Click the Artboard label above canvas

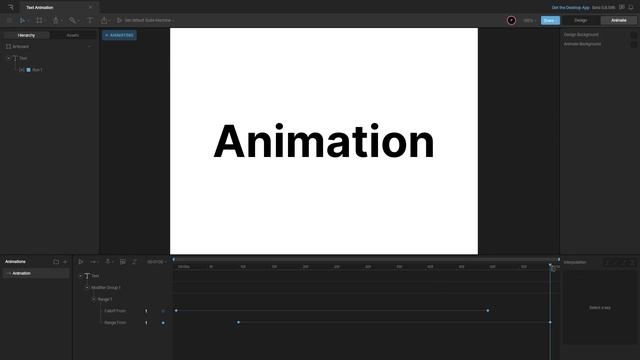[x=119, y=35]
